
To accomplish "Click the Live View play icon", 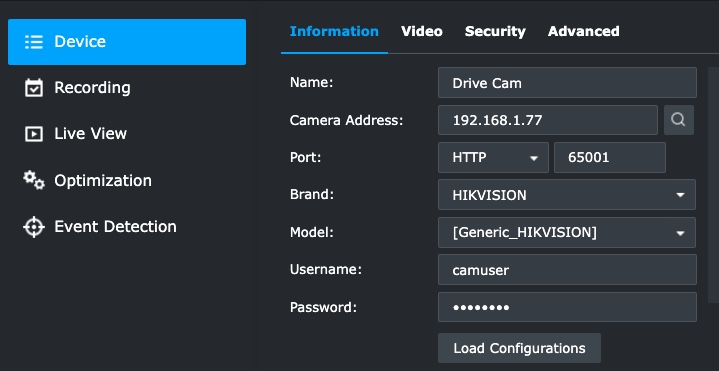I will (x=33, y=134).
